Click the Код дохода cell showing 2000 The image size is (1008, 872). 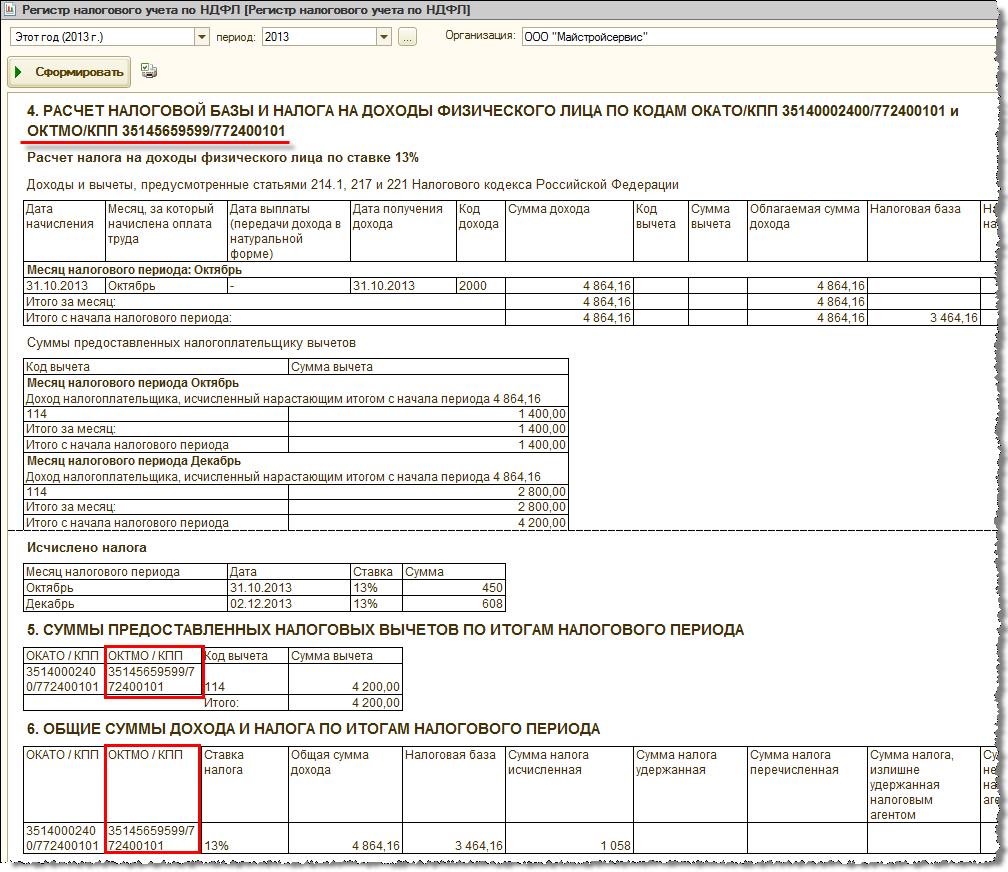click(480, 286)
